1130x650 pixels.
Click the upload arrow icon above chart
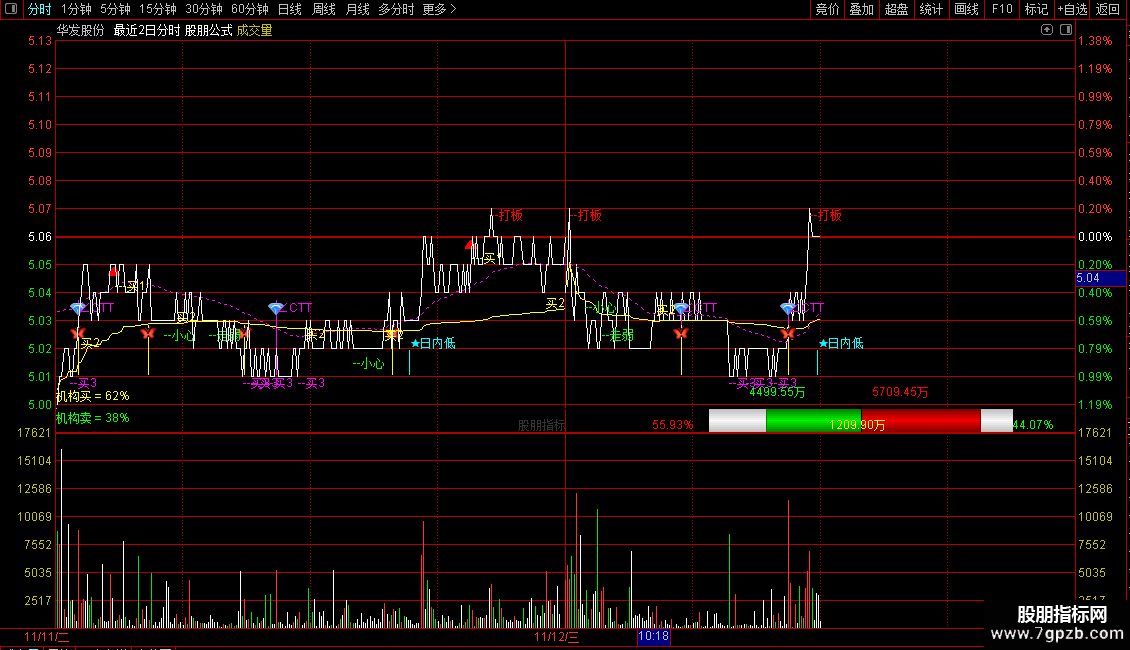pyautogui.click(x=1046, y=30)
